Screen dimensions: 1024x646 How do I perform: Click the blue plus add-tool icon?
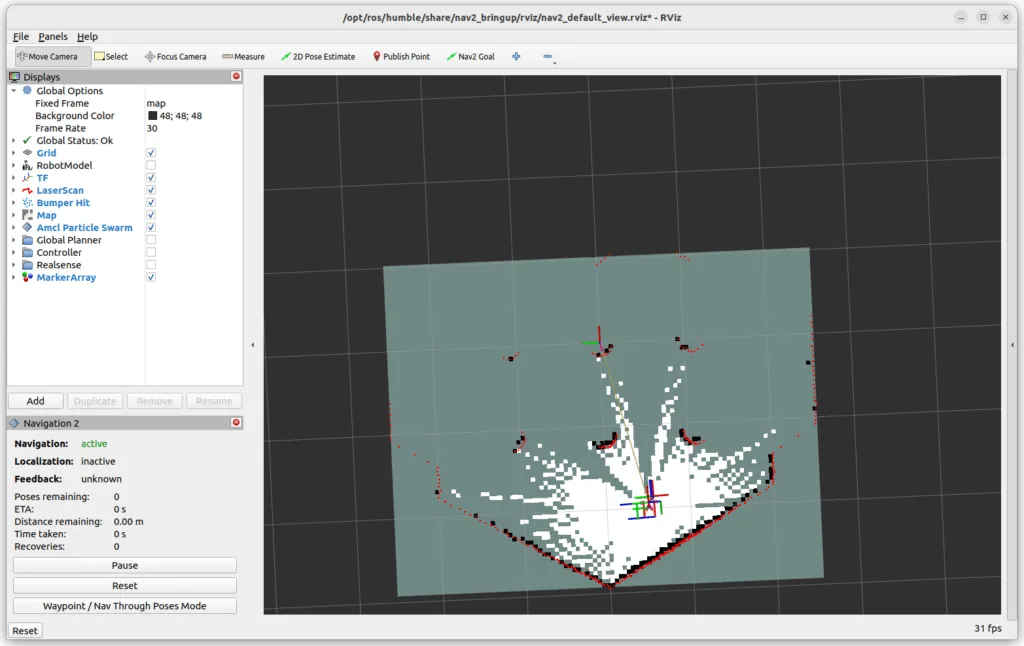[x=516, y=57]
